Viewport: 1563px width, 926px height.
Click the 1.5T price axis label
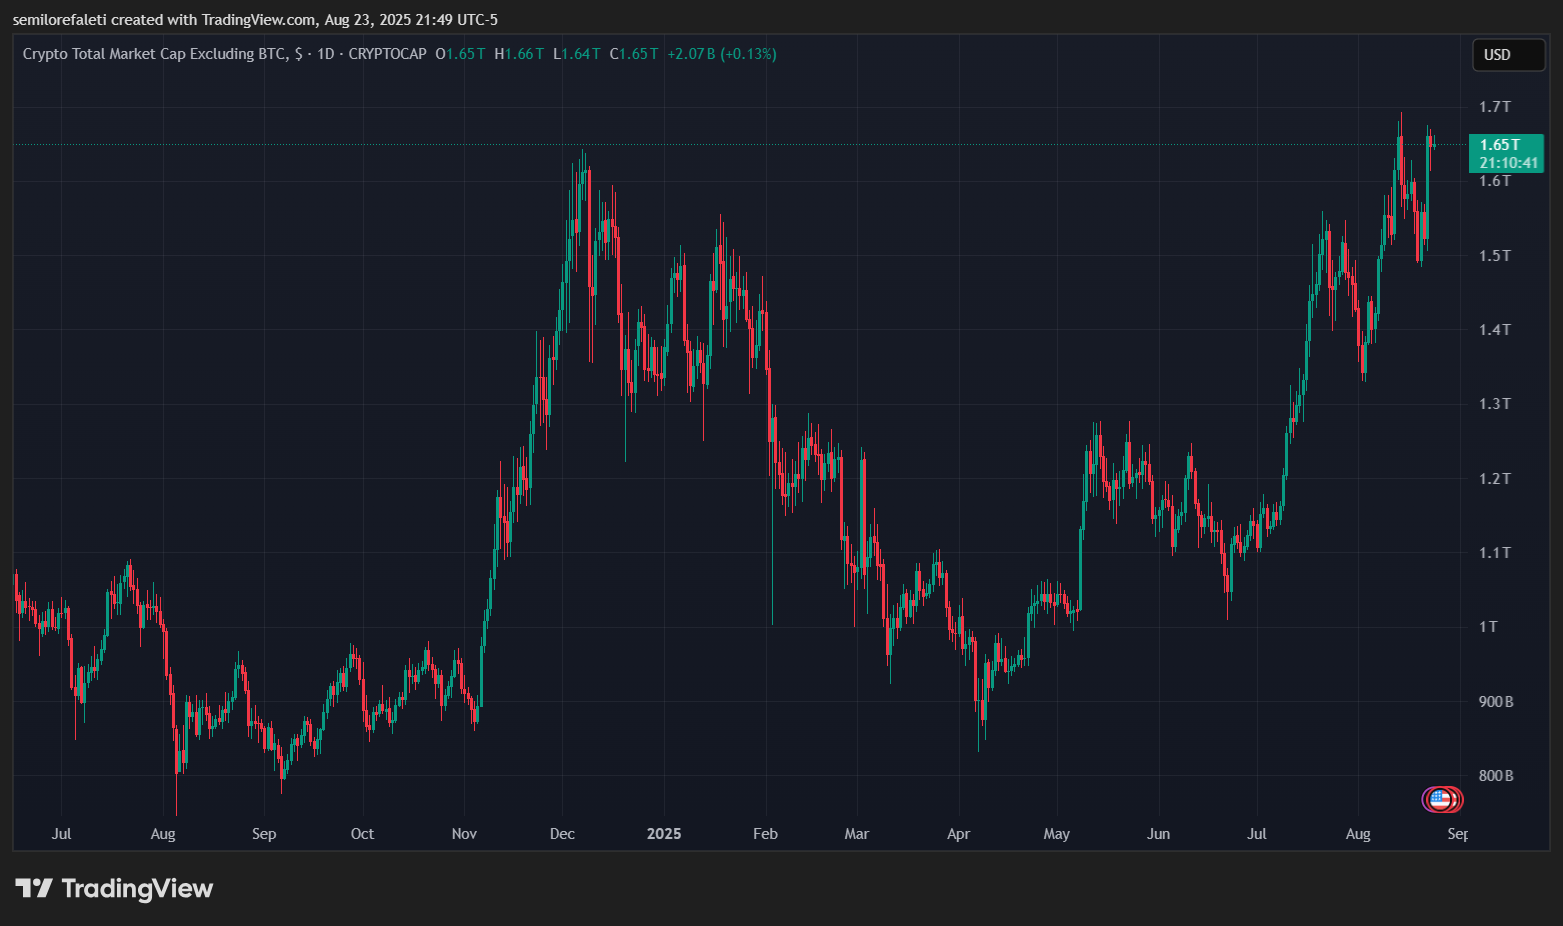(x=1495, y=256)
